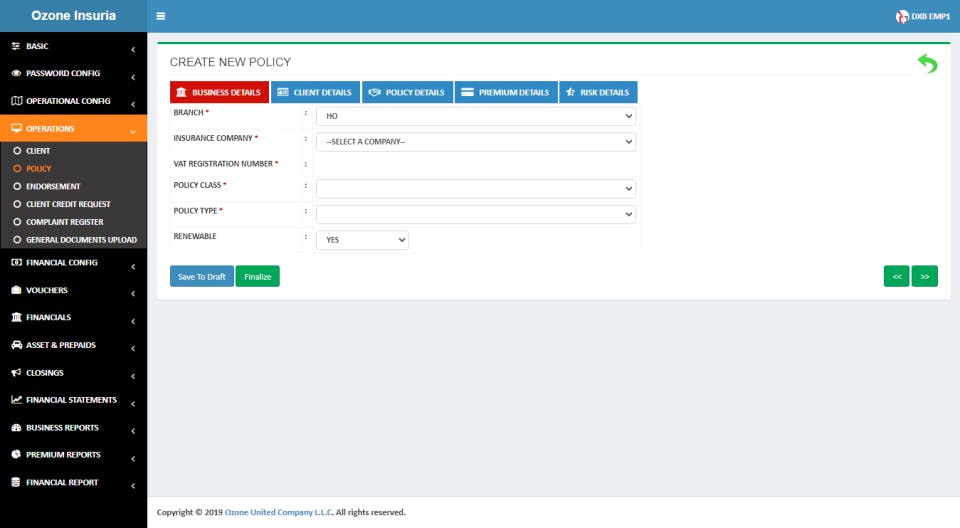This screenshot has width=960, height=528.
Task: Click the circle icon beside Endorsement
Action: [17, 186]
